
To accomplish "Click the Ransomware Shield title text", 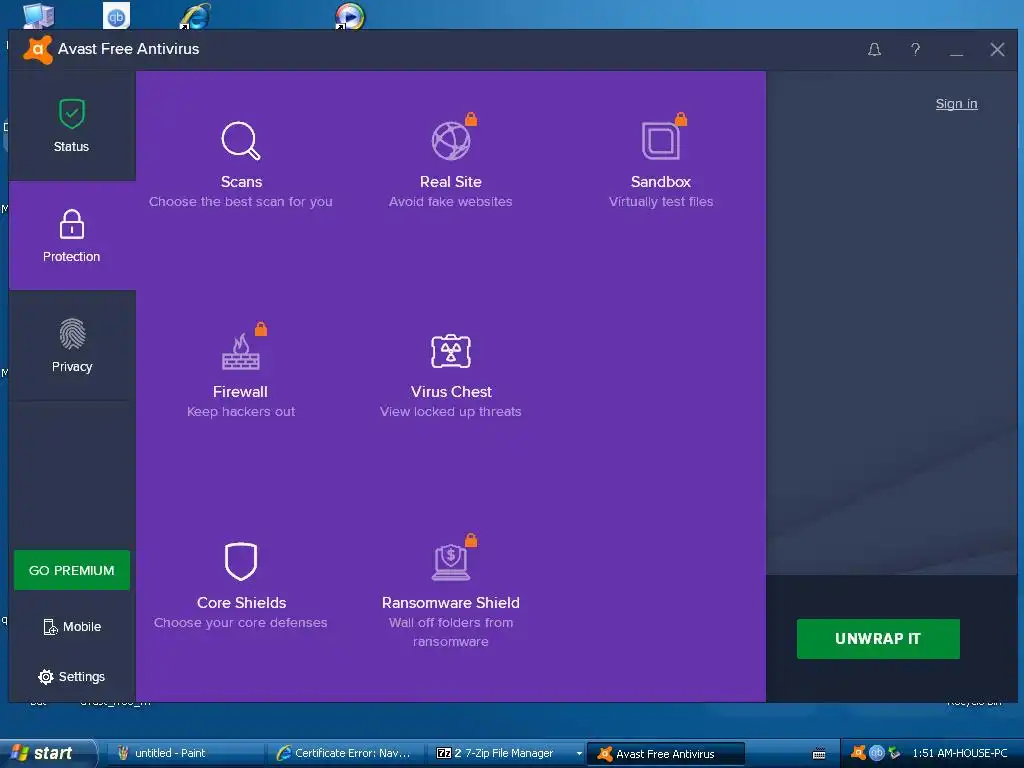I will [451, 603].
